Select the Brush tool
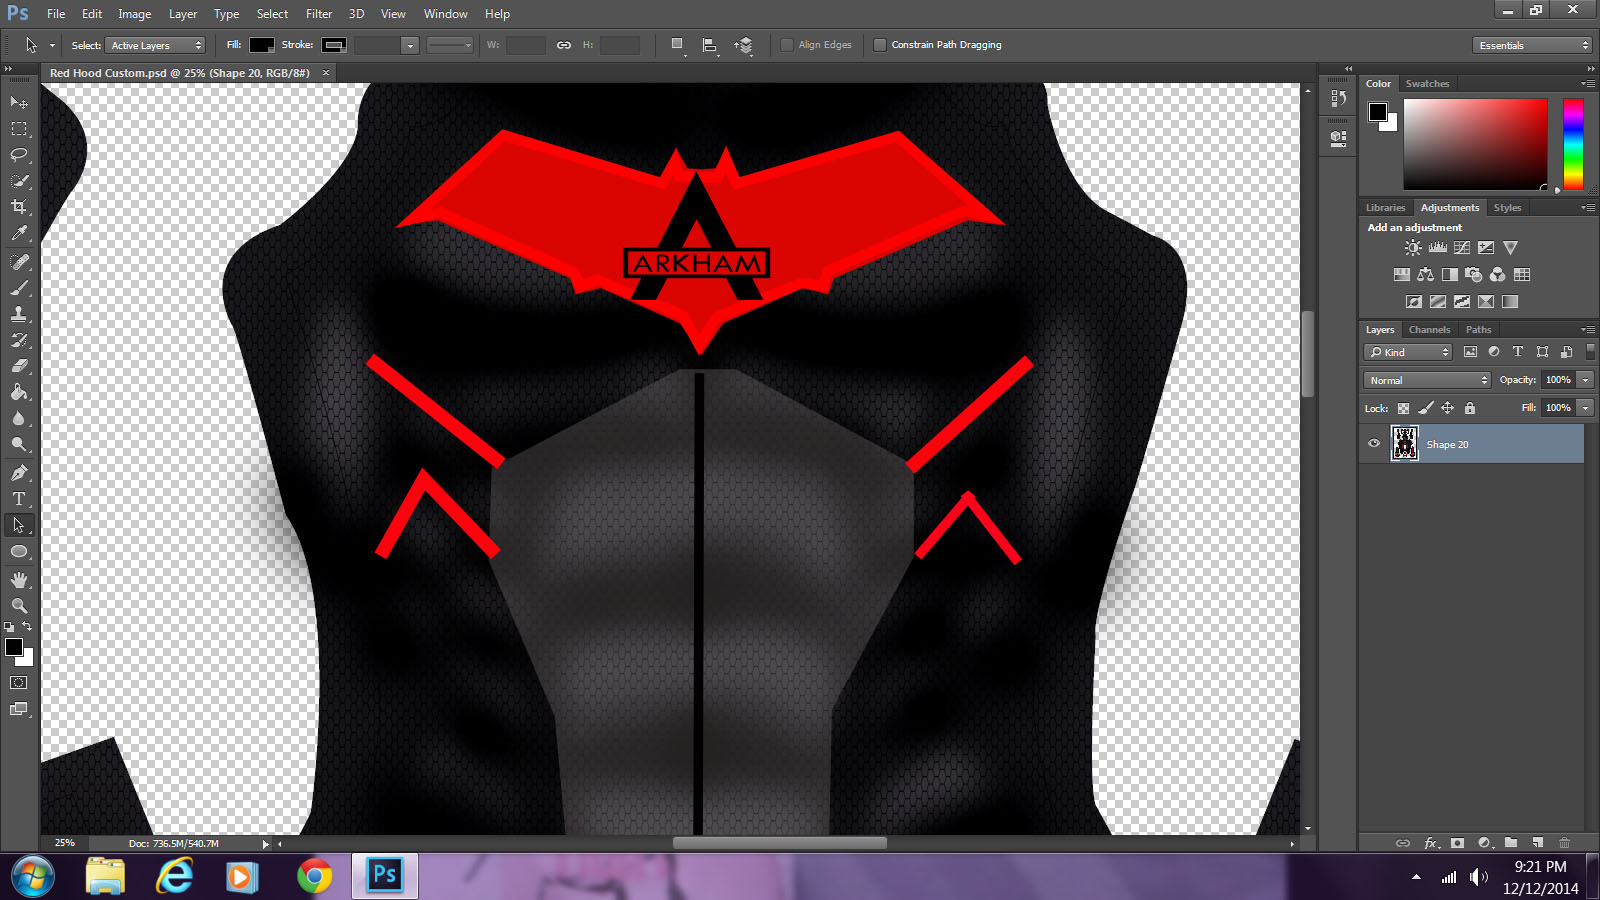 coord(19,288)
